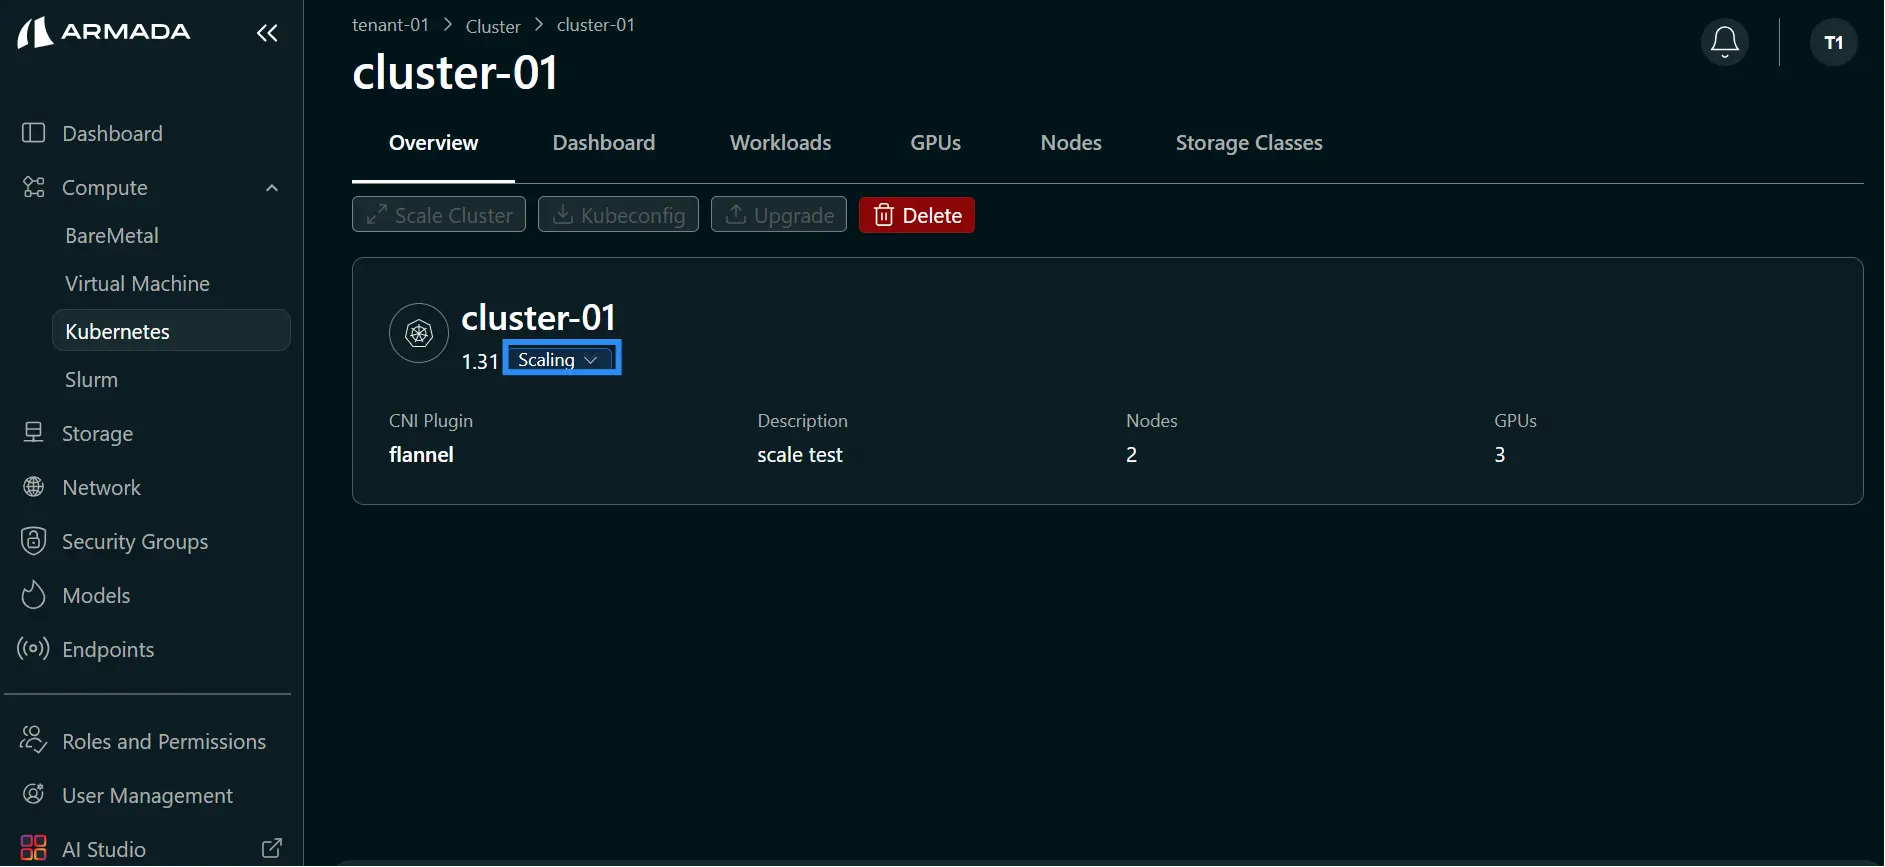Screen dimensions: 1885x867
Task: Open notifications bell
Action: point(1725,42)
